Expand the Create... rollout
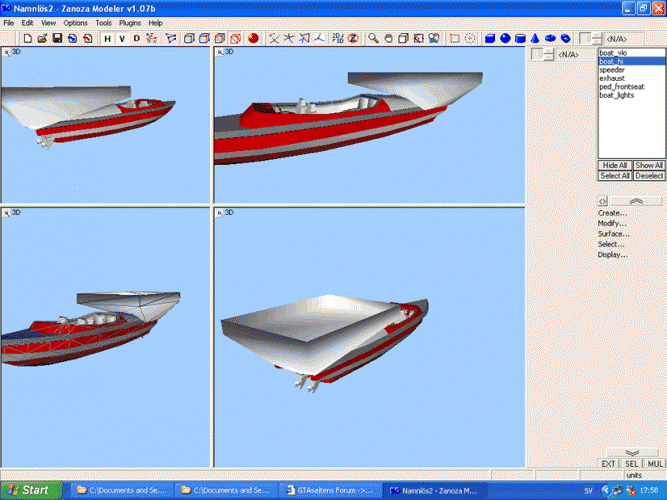This screenshot has height=500, width=667. tap(612, 213)
